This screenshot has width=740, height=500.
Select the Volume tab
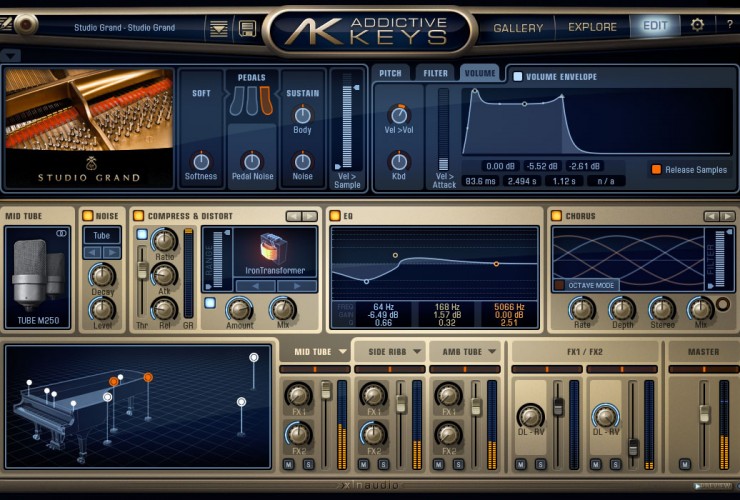point(480,73)
